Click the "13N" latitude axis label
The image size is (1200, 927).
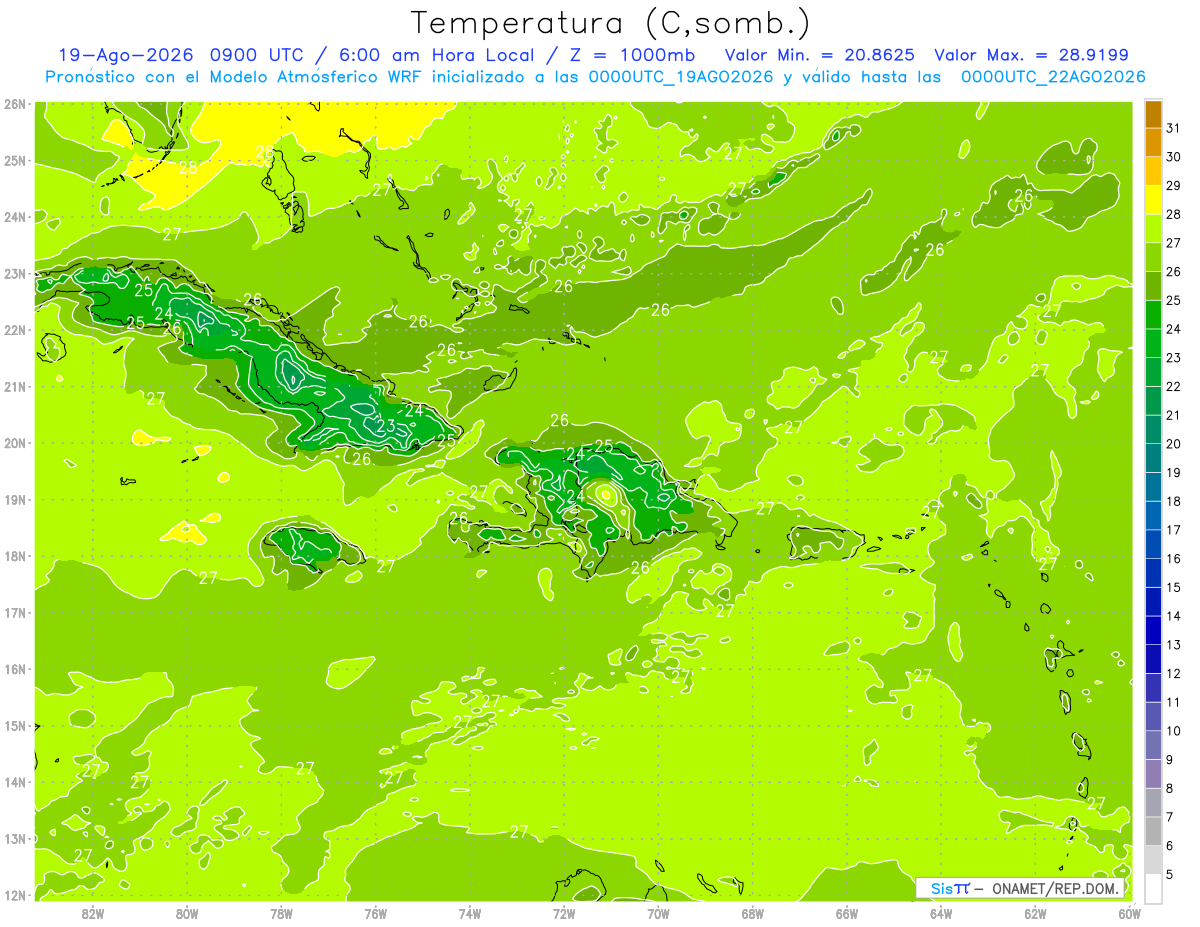point(14,838)
